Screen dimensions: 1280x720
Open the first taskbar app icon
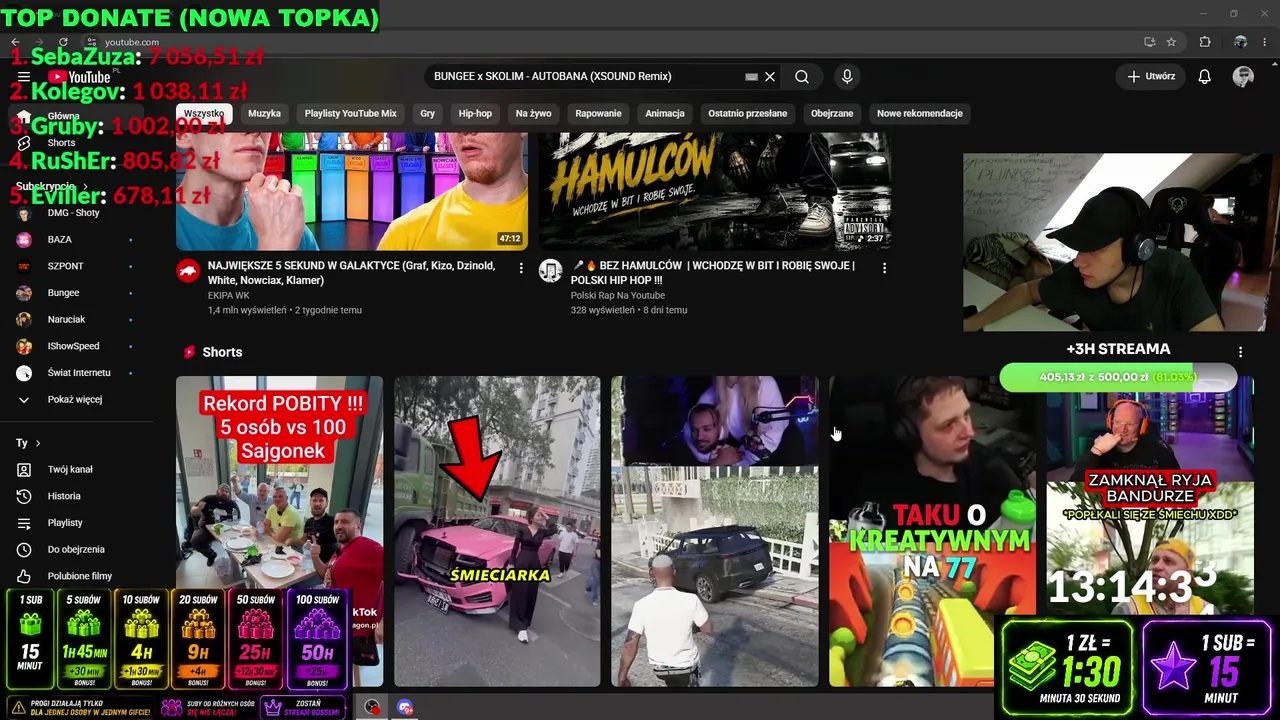(372, 707)
